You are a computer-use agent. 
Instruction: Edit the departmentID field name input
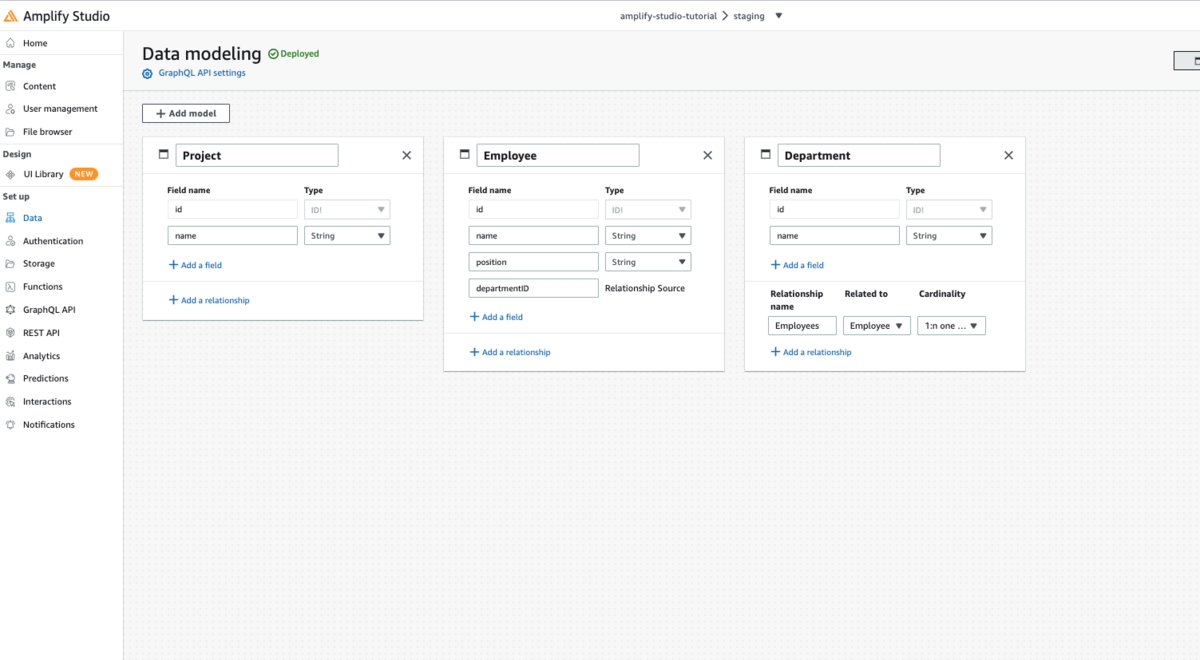click(x=534, y=288)
